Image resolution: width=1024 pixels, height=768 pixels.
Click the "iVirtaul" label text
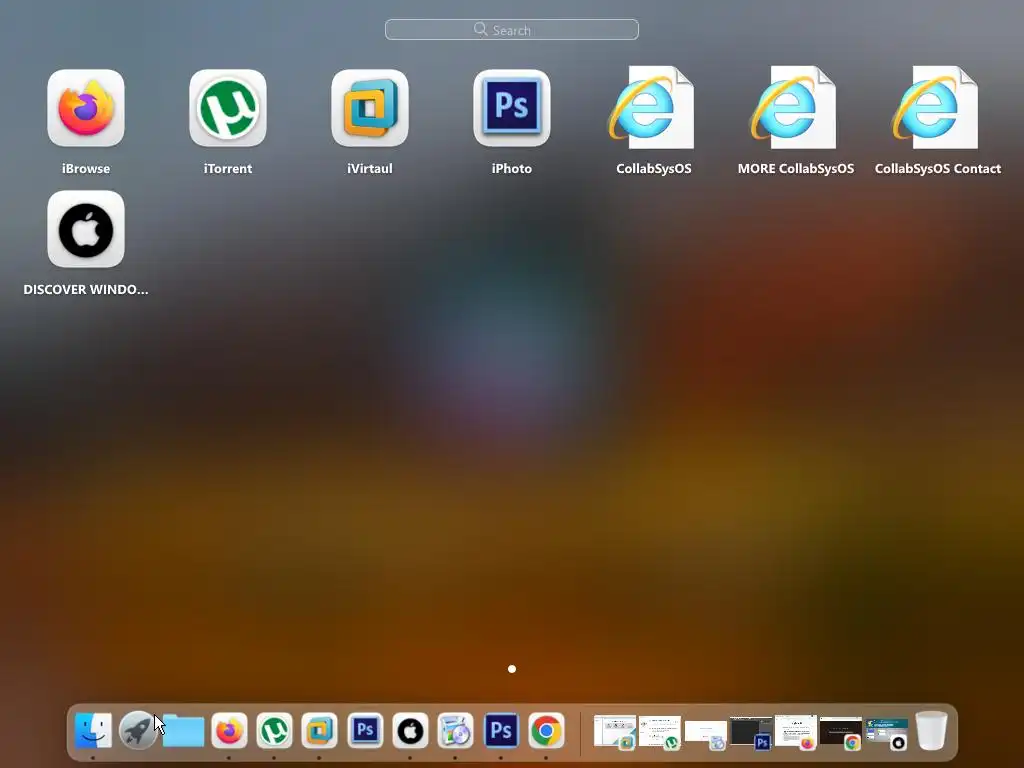pos(370,168)
